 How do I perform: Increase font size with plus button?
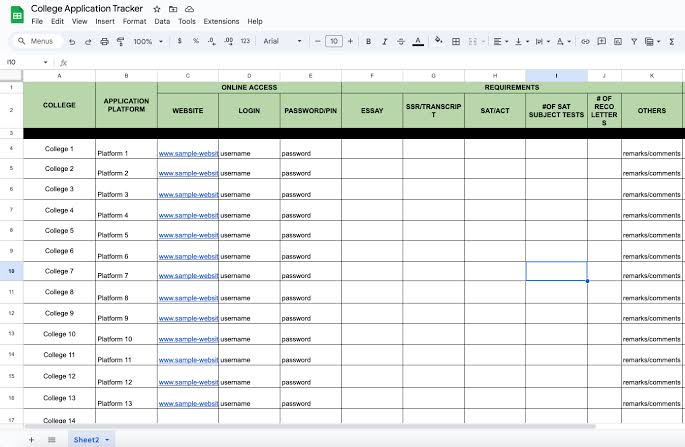pyautogui.click(x=350, y=41)
